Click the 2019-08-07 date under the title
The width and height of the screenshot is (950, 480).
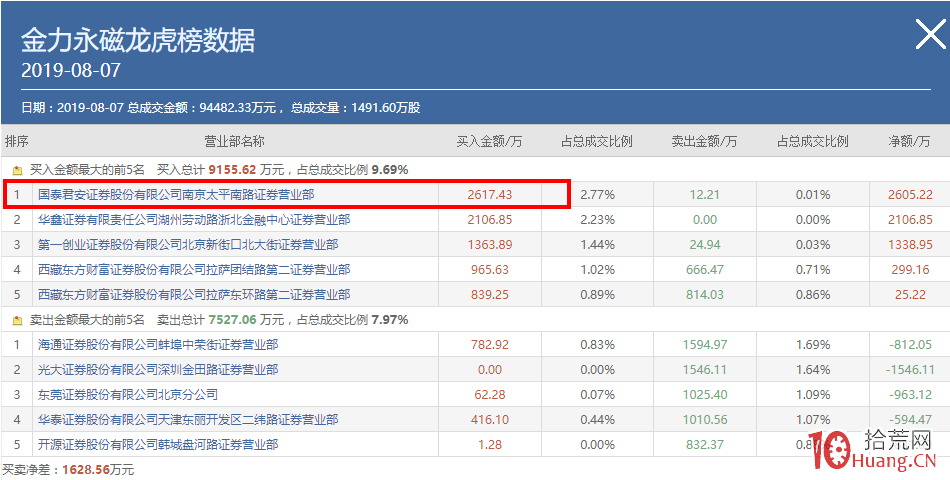[x=71, y=70]
